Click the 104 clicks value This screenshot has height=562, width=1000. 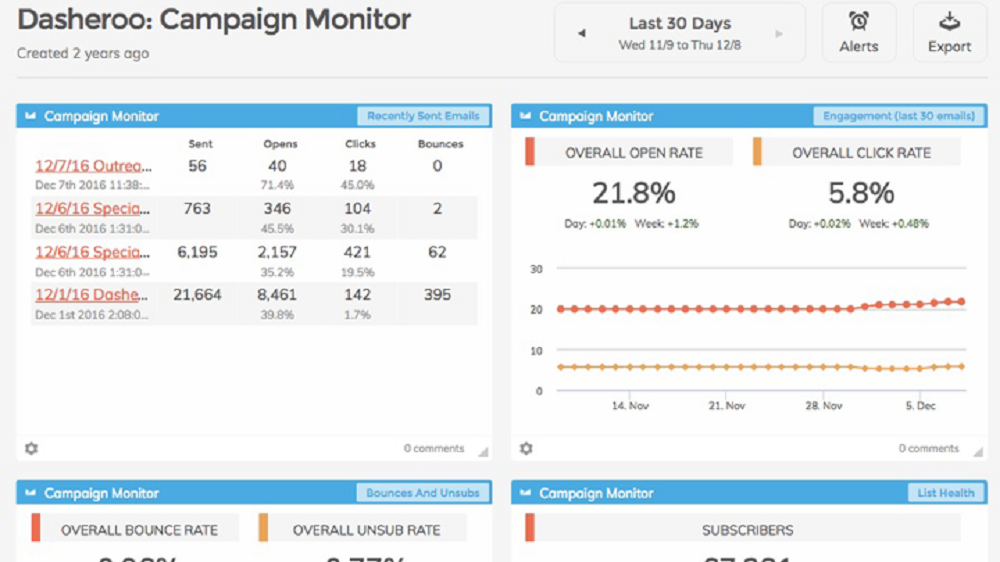pyautogui.click(x=357, y=209)
